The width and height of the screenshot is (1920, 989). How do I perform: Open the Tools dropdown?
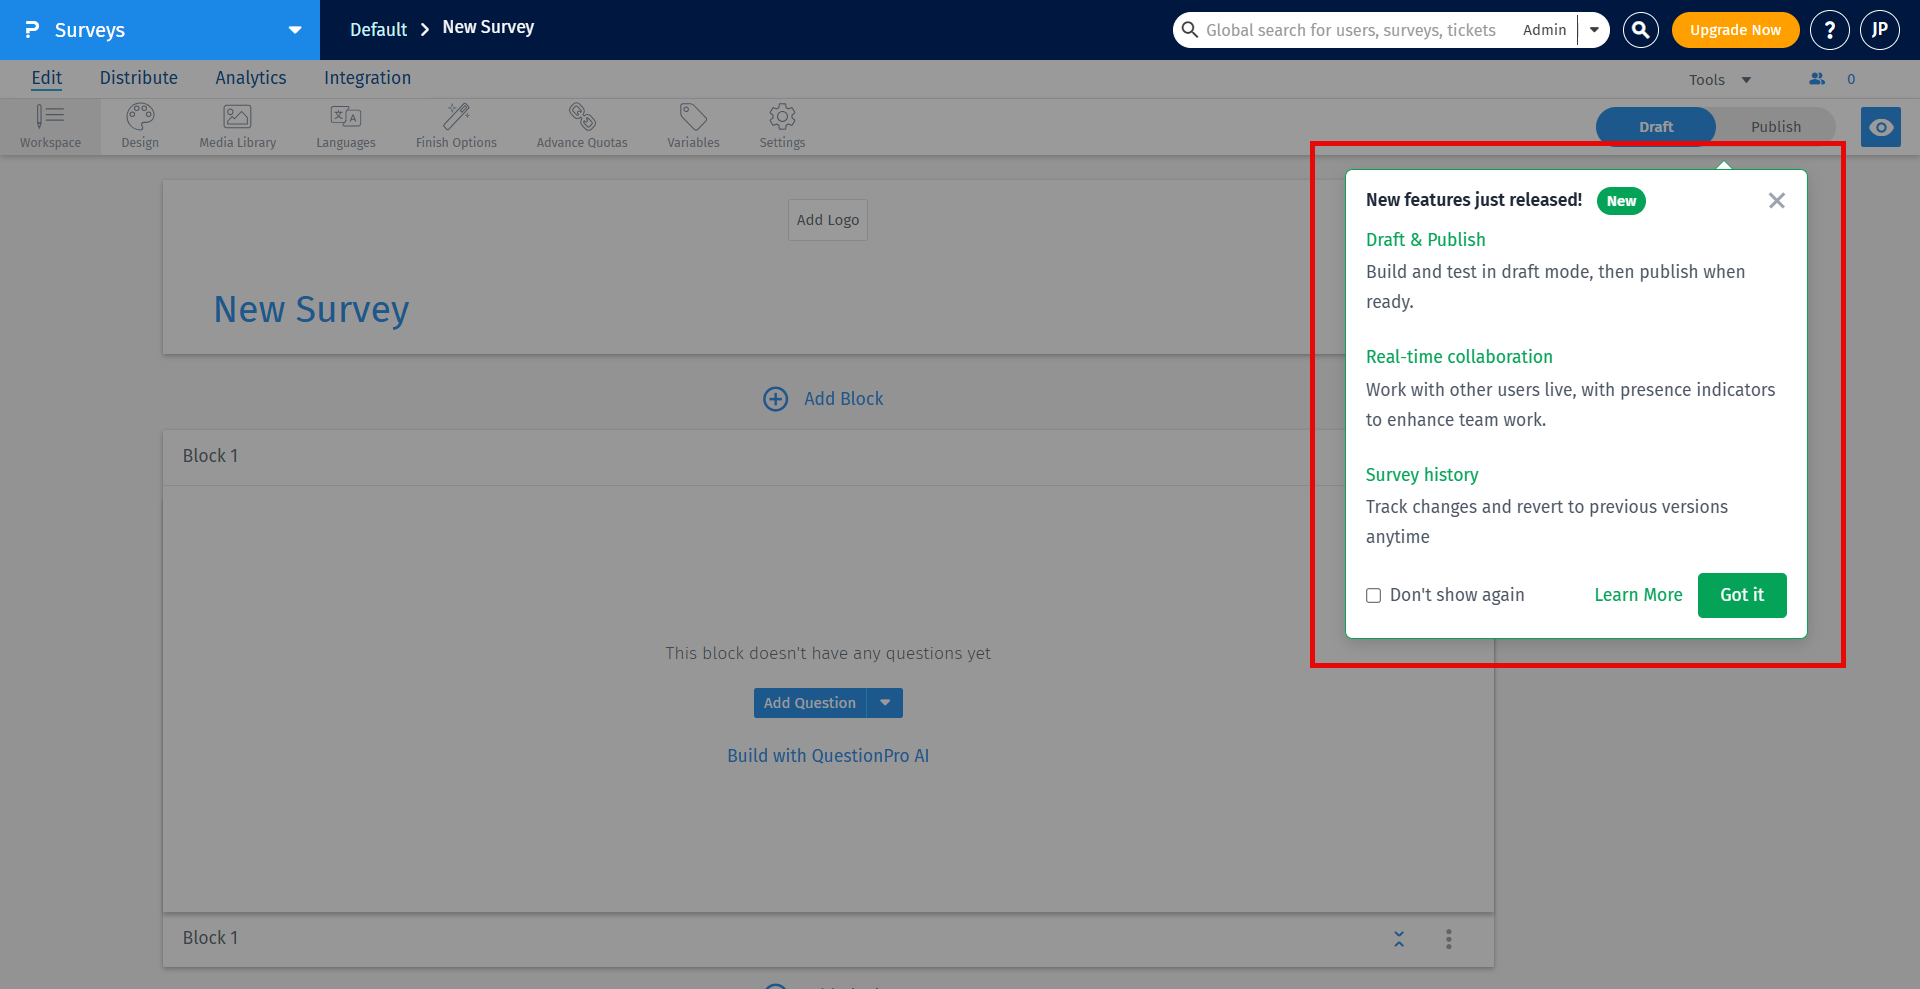(x=1718, y=79)
